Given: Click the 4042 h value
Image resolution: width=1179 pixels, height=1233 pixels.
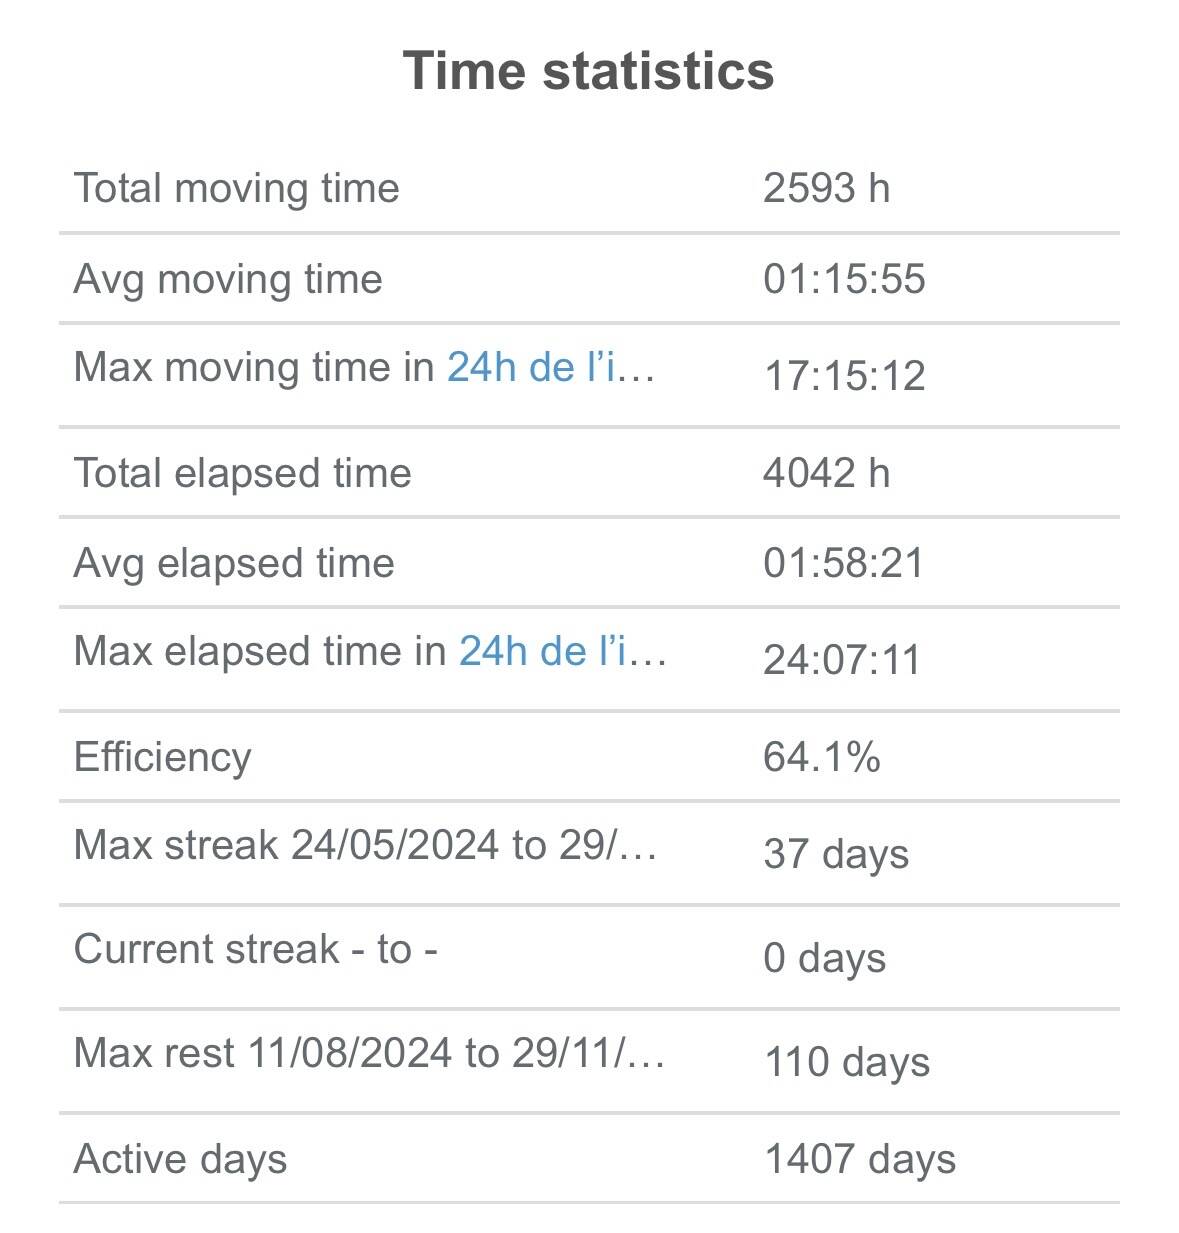Looking at the screenshot, I should click(x=826, y=473).
